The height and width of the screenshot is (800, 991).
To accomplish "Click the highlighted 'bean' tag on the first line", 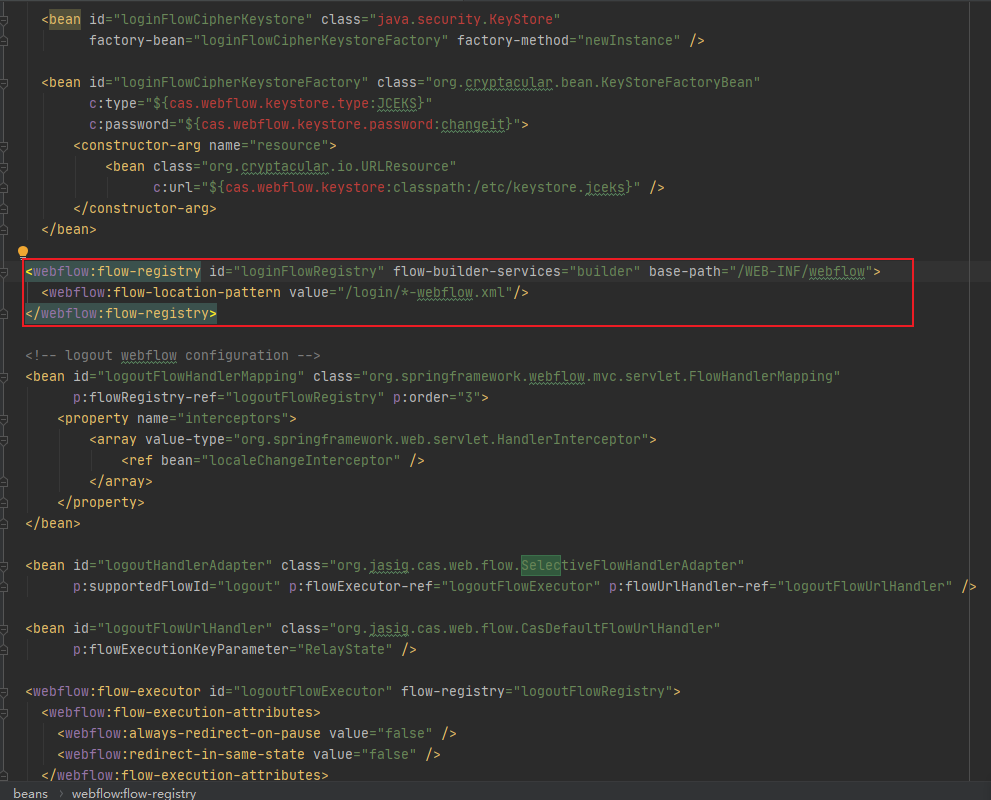I will coord(64,20).
